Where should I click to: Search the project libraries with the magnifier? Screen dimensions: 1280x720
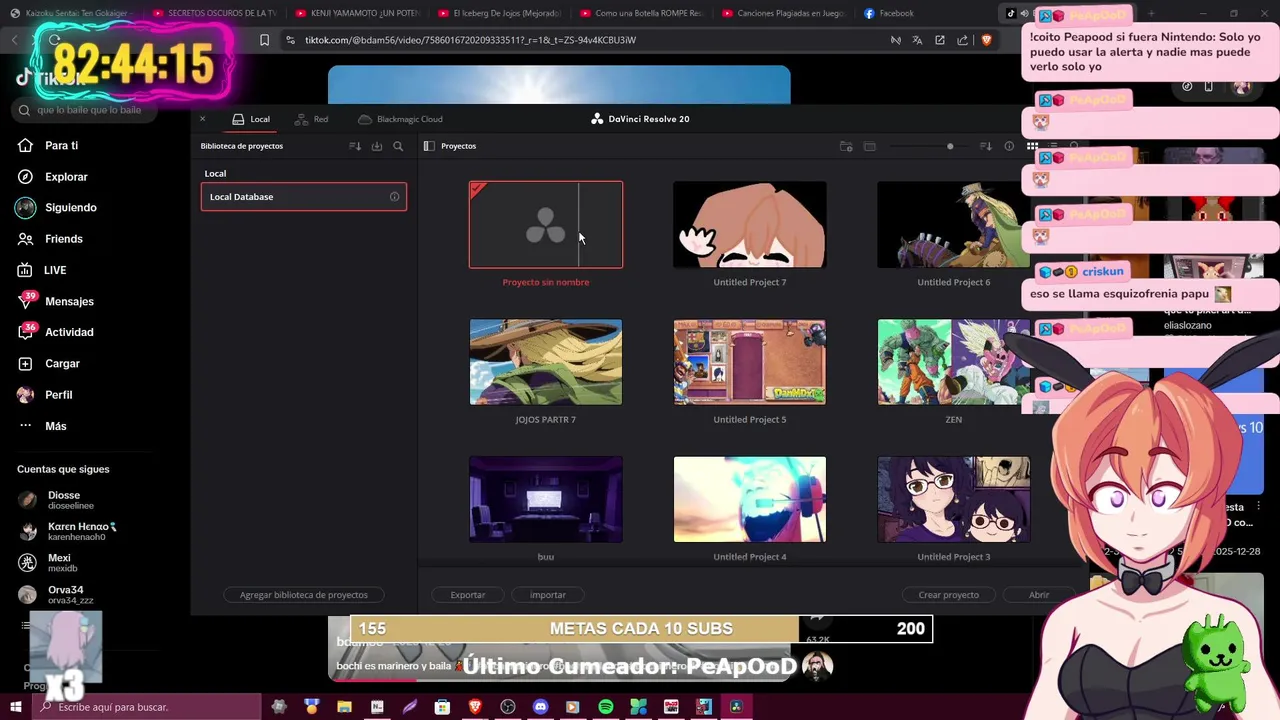point(398,146)
